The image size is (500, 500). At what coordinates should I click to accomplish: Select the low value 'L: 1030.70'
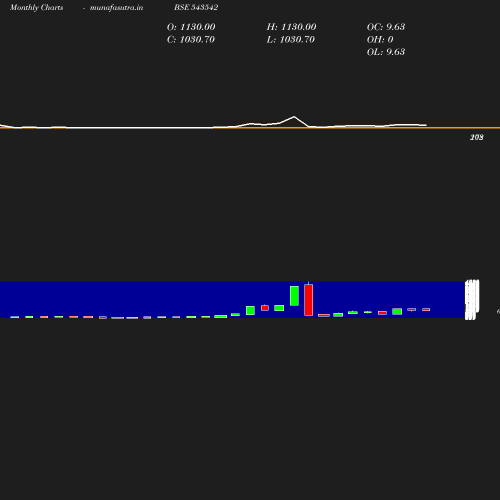(291, 39)
